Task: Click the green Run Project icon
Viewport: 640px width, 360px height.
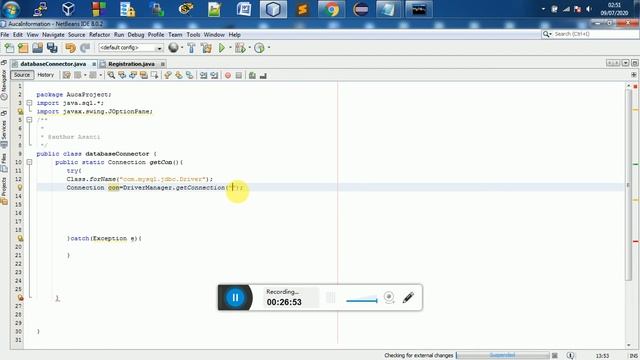Action: pos(222,48)
